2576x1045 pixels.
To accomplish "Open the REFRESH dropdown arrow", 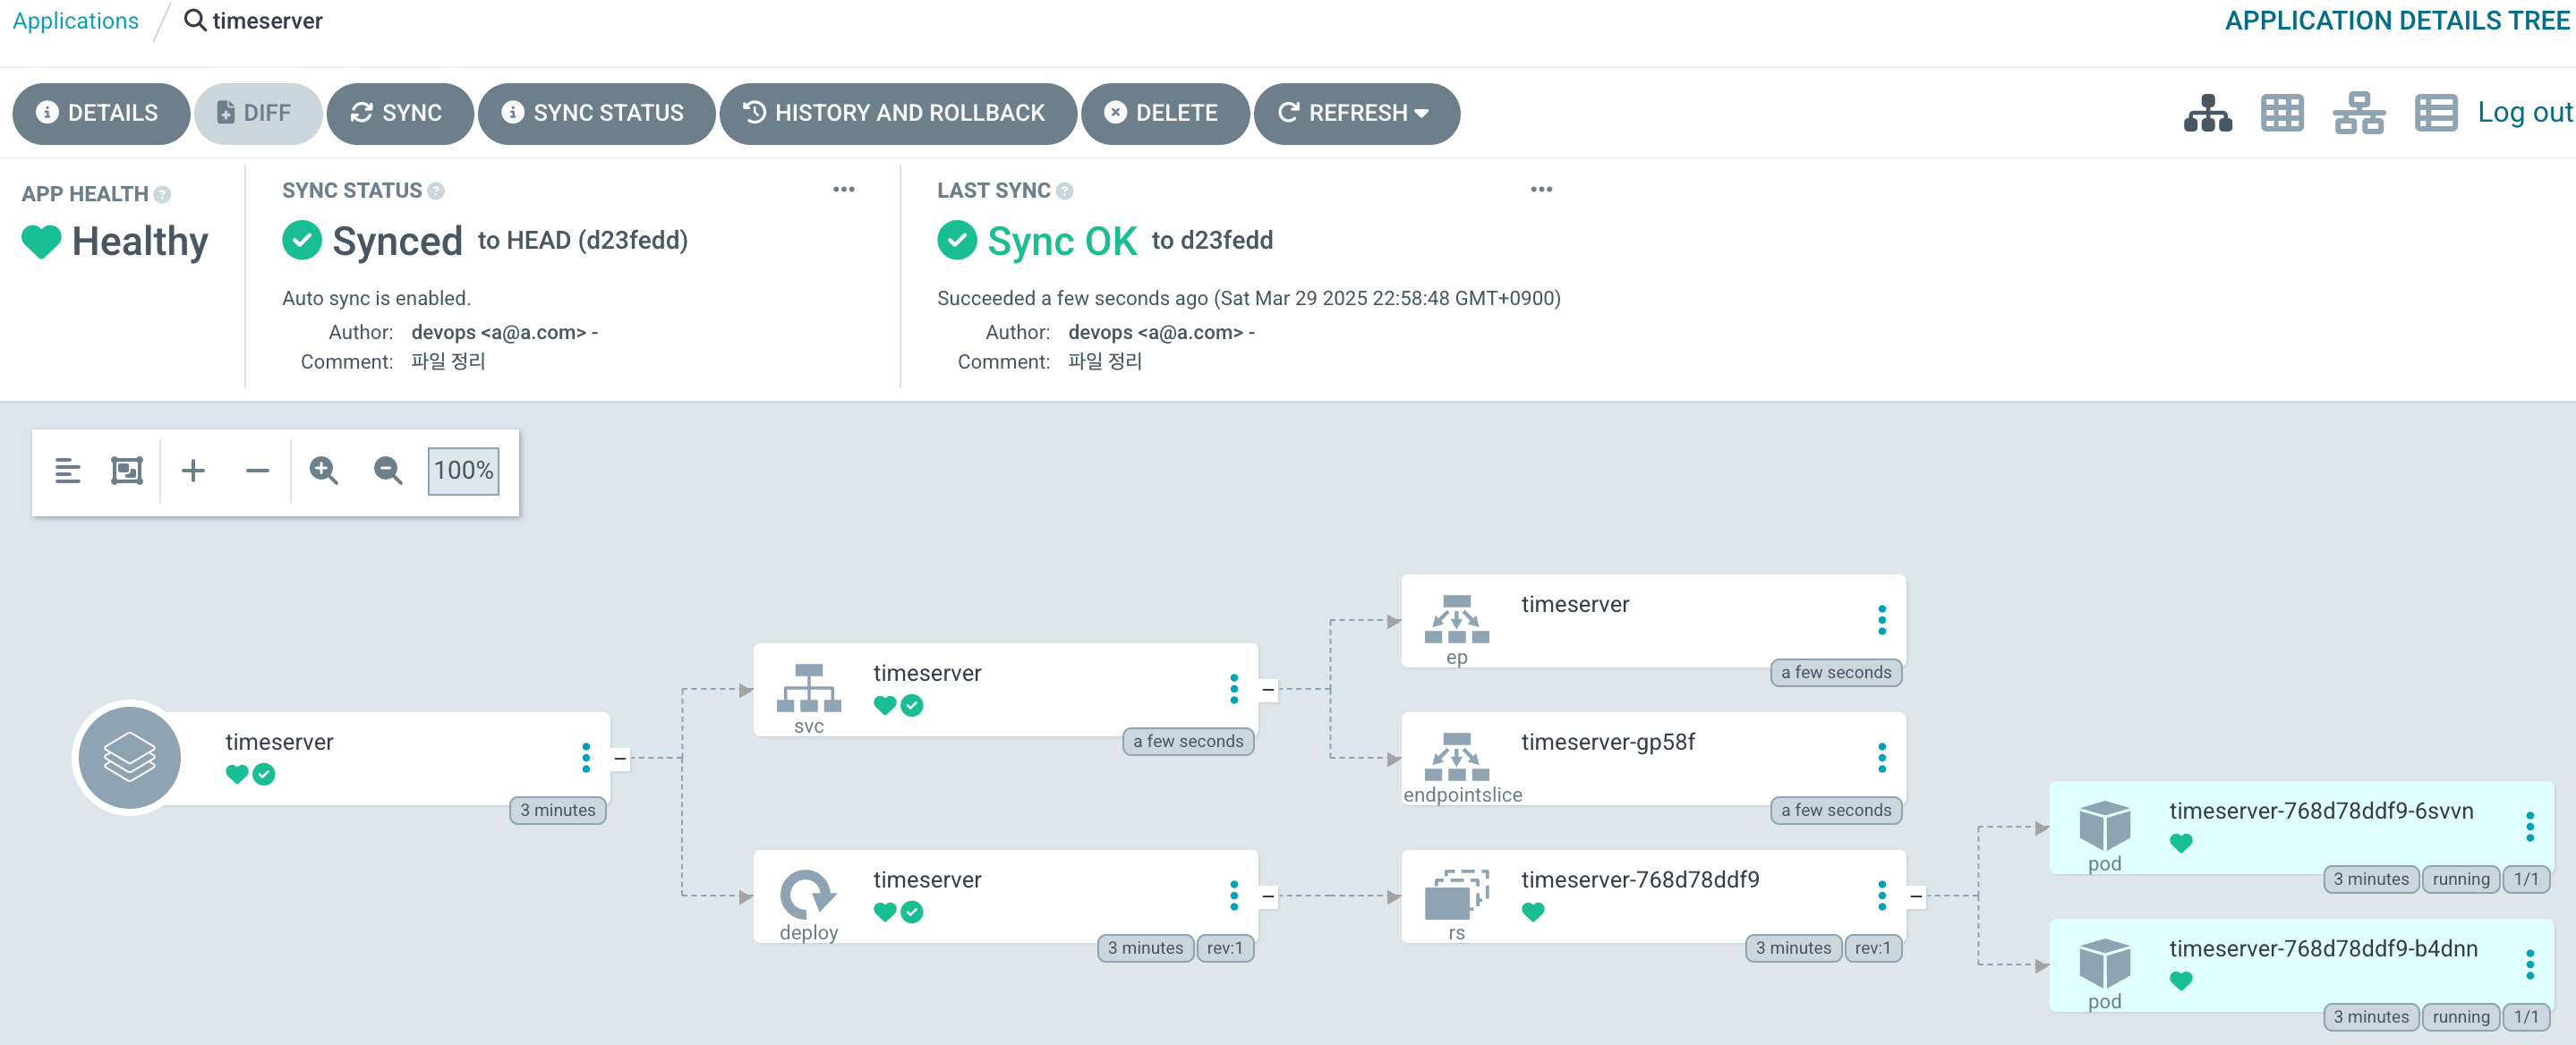I will (x=1422, y=113).
